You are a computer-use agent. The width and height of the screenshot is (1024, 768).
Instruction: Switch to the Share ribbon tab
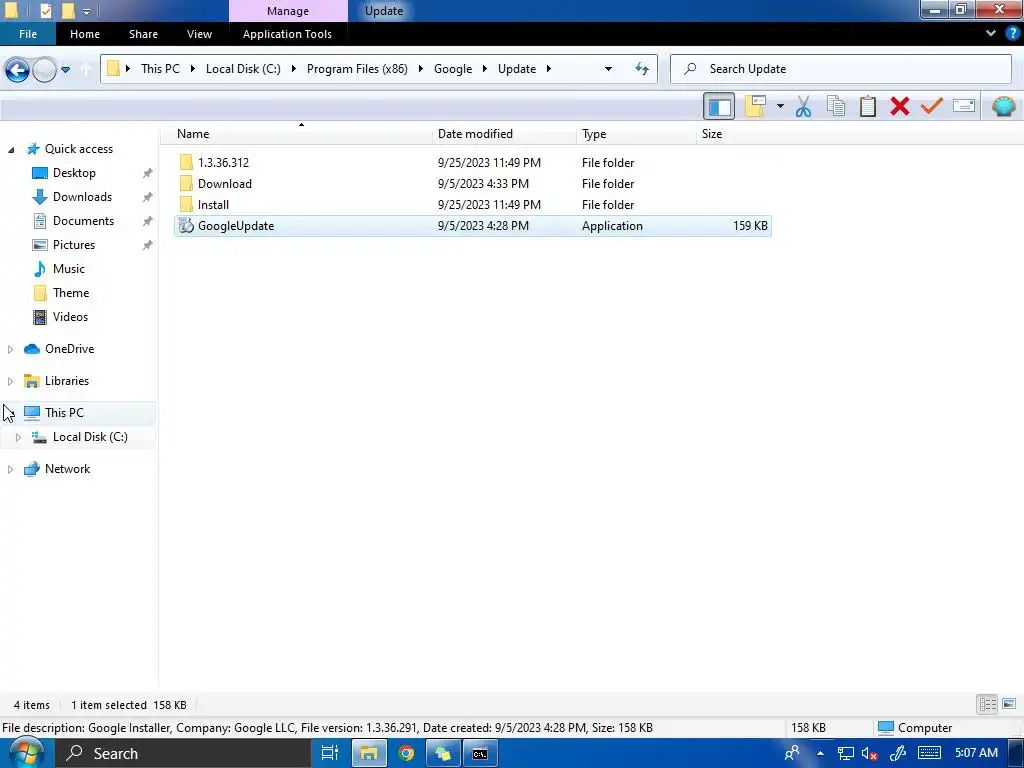pyautogui.click(x=143, y=34)
